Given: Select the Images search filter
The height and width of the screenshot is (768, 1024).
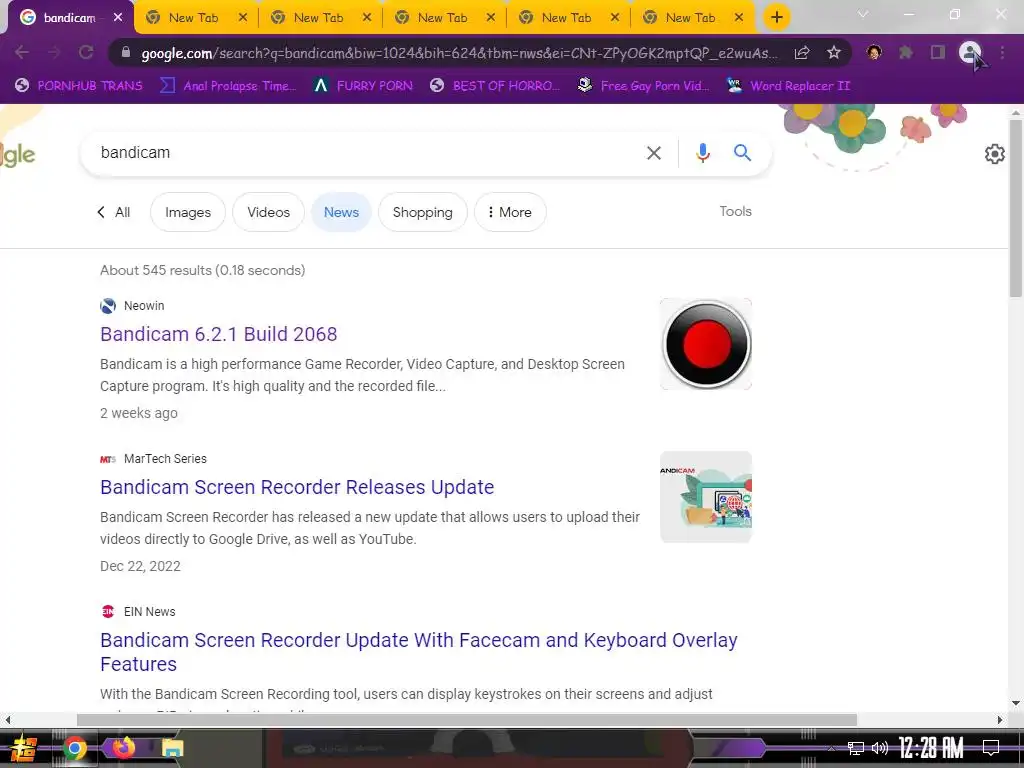Looking at the screenshot, I should (x=188, y=212).
